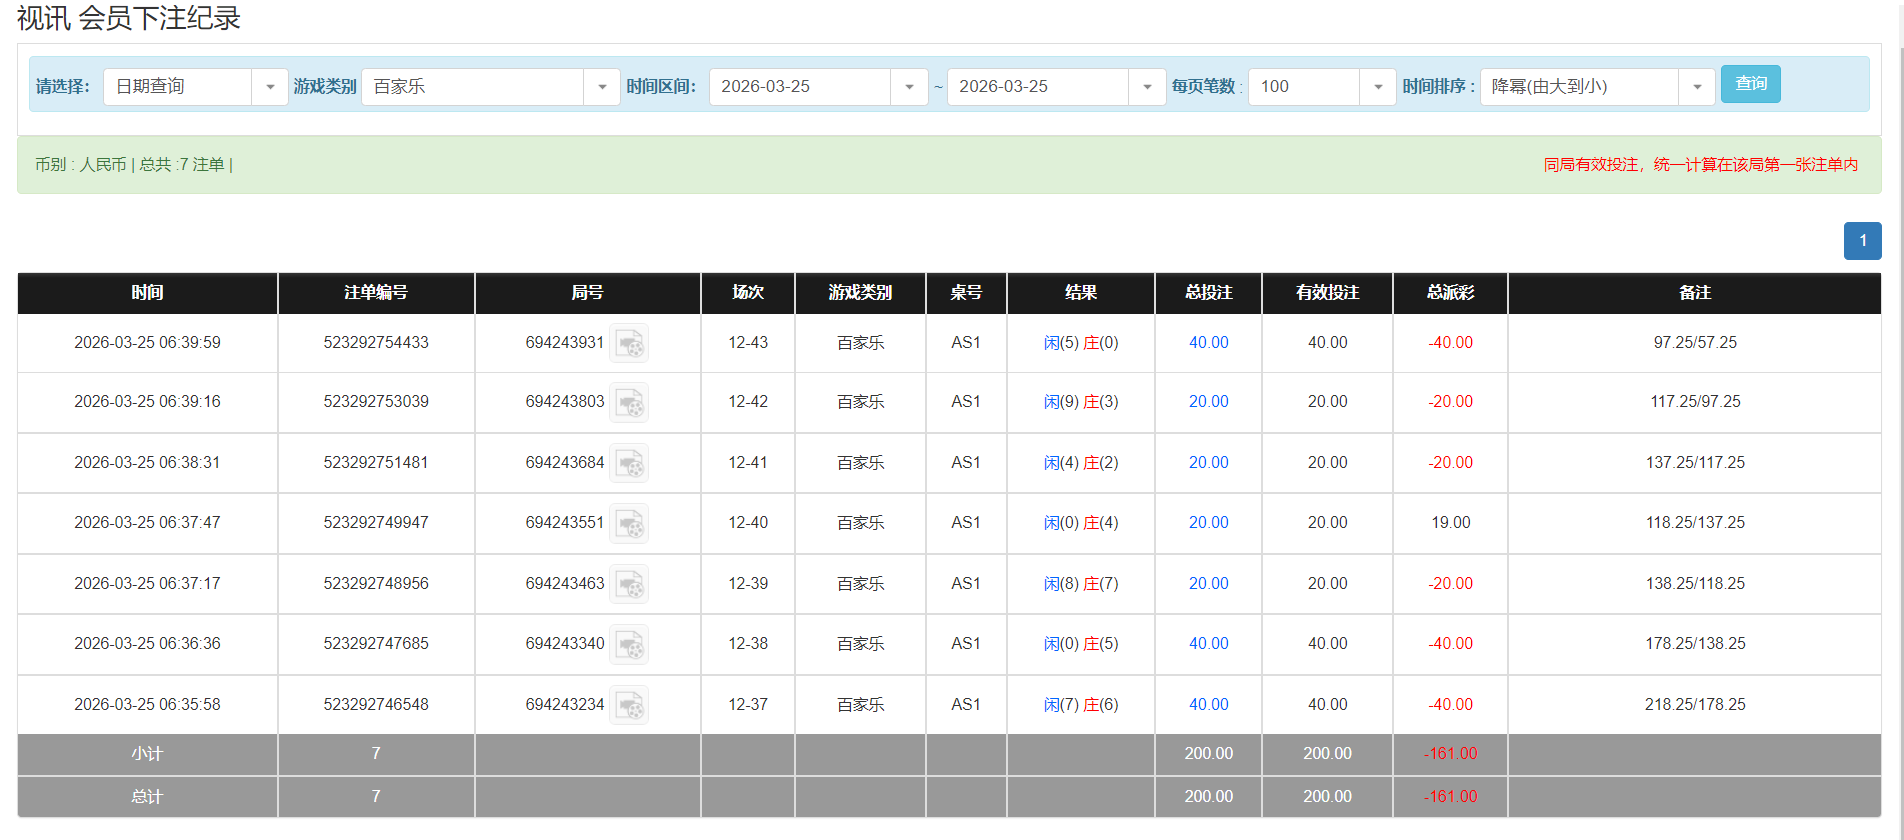Screen dimensions: 1904x840
Task: View replay icon for round 694243340
Action: tap(629, 644)
